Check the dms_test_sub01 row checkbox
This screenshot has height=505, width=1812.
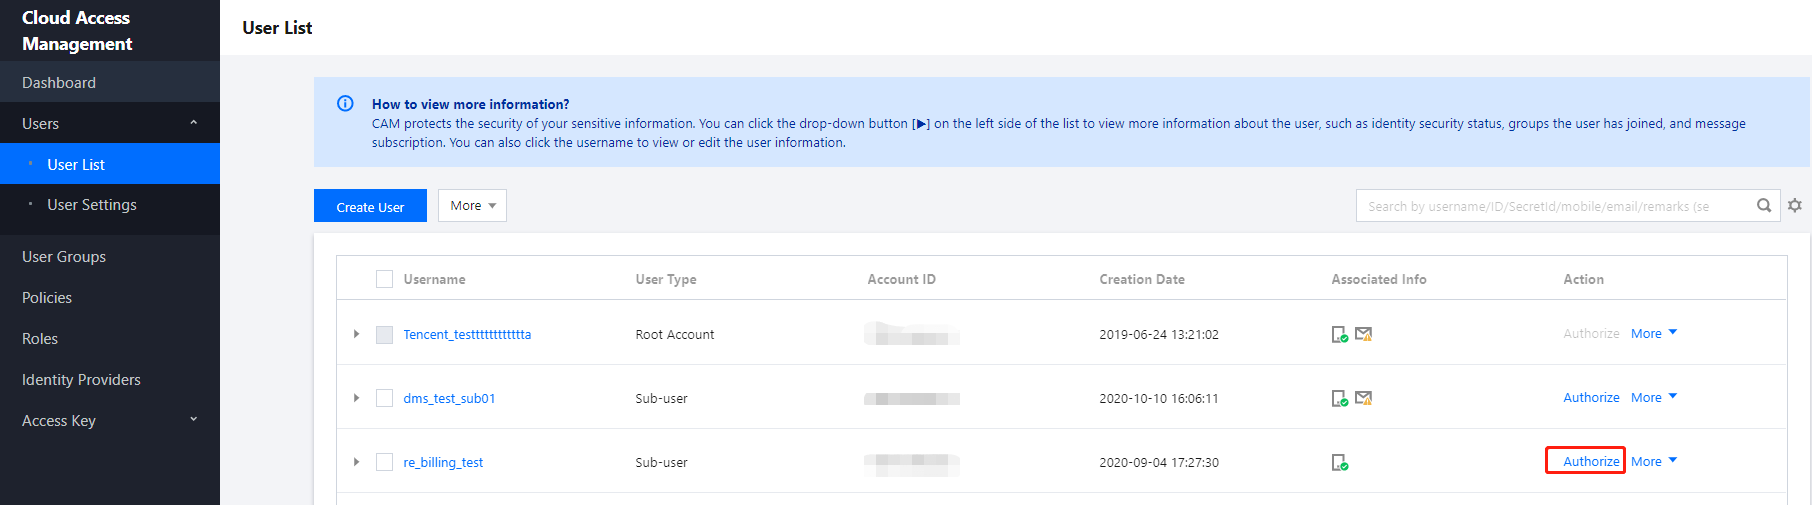click(384, 398)
